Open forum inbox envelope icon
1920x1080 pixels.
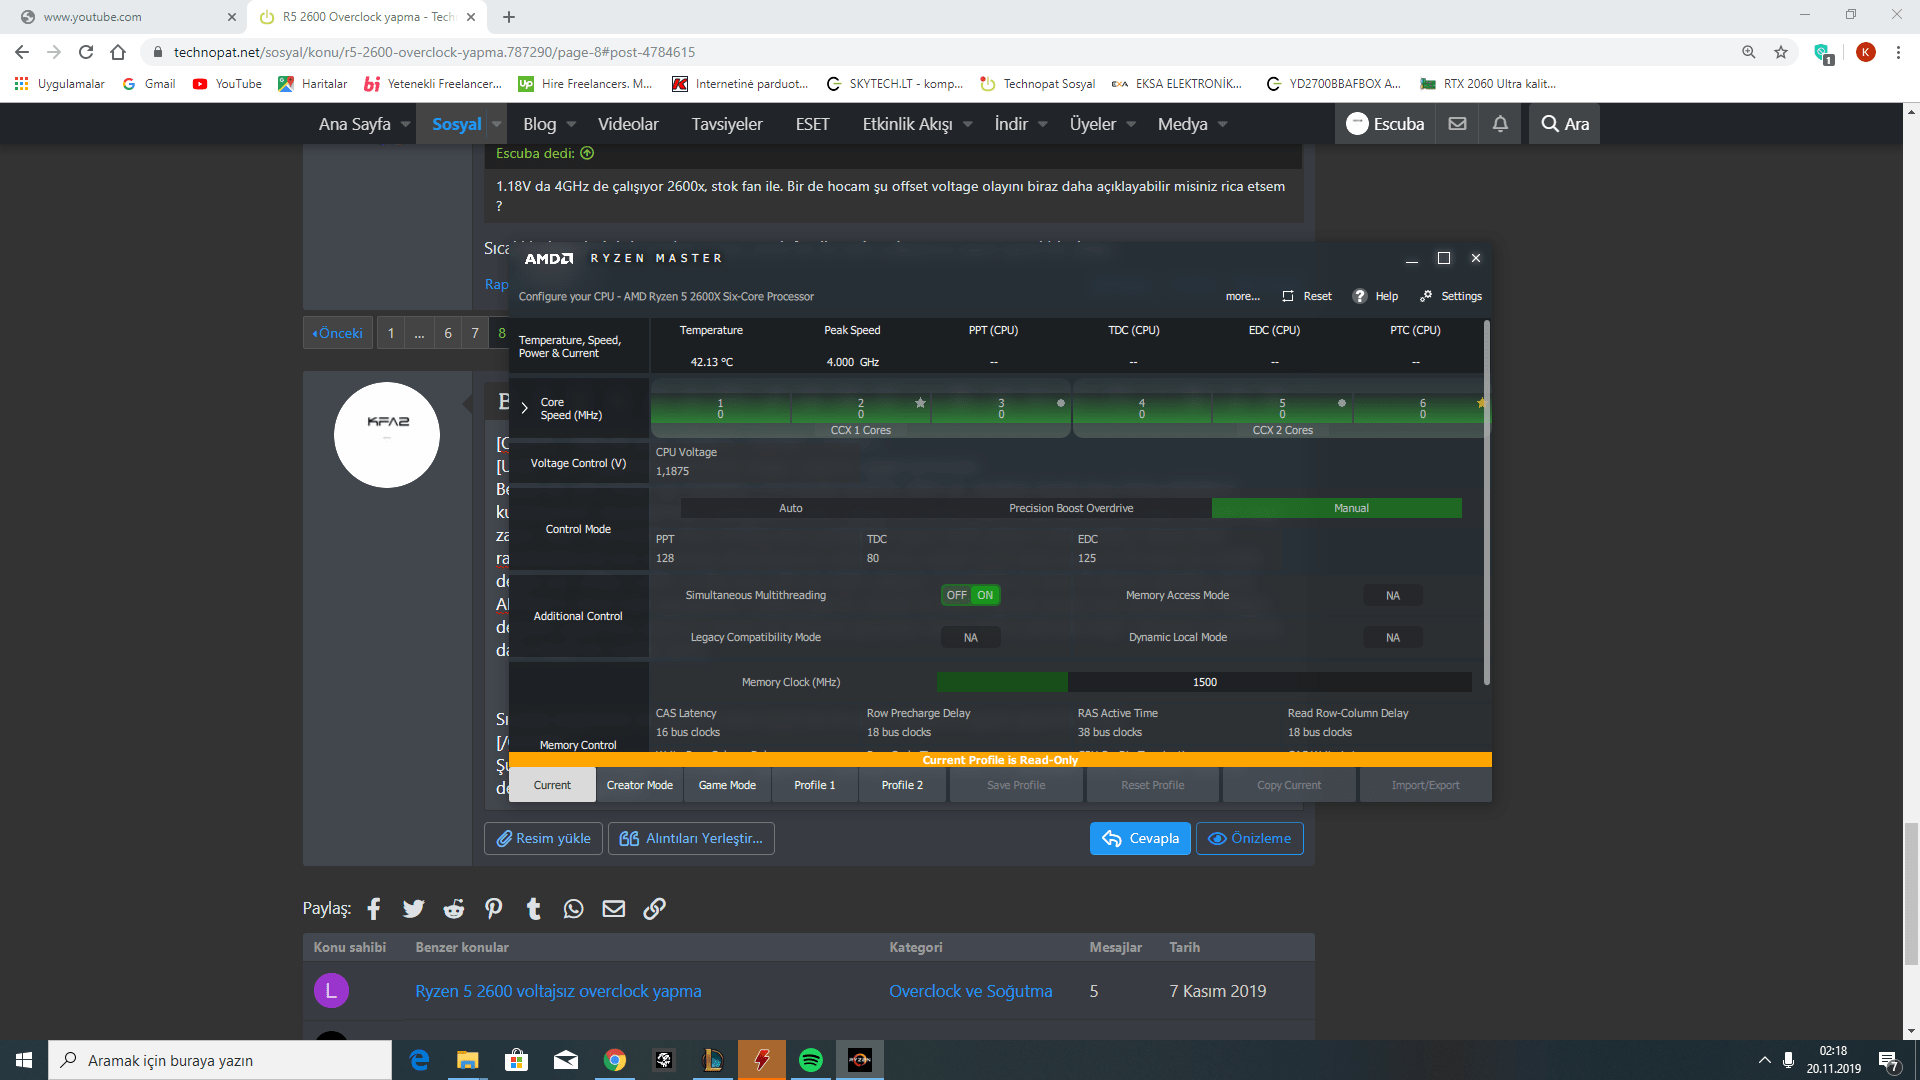[1457, 124]
